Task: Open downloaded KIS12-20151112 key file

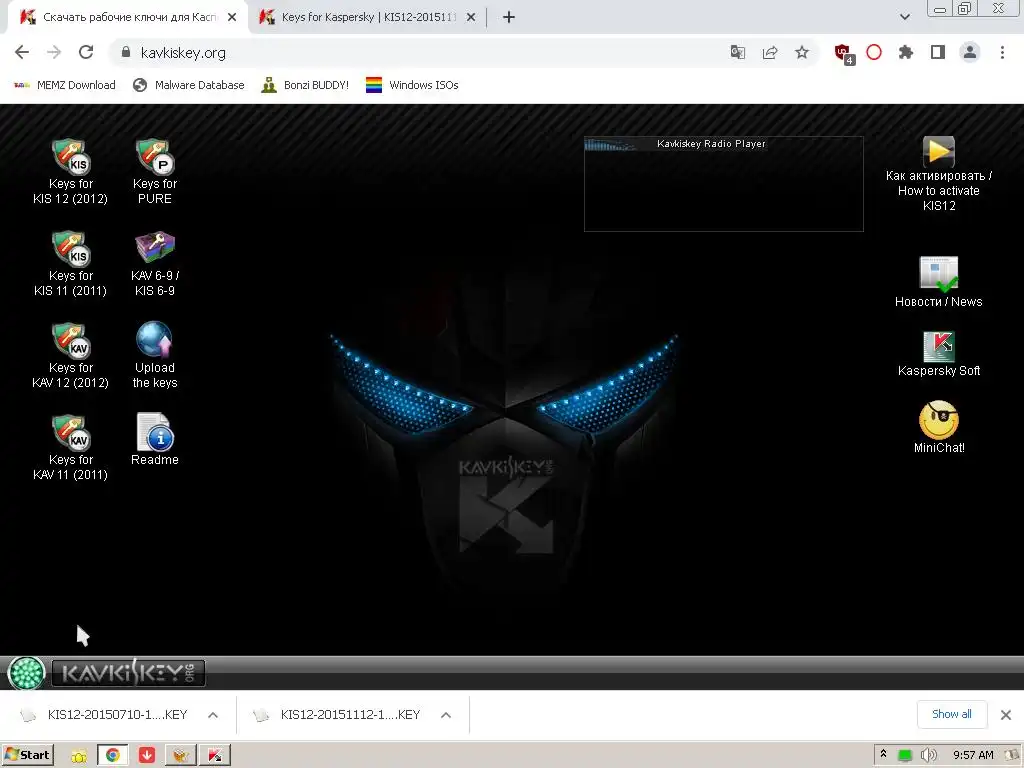Action: tap(338, 714)
